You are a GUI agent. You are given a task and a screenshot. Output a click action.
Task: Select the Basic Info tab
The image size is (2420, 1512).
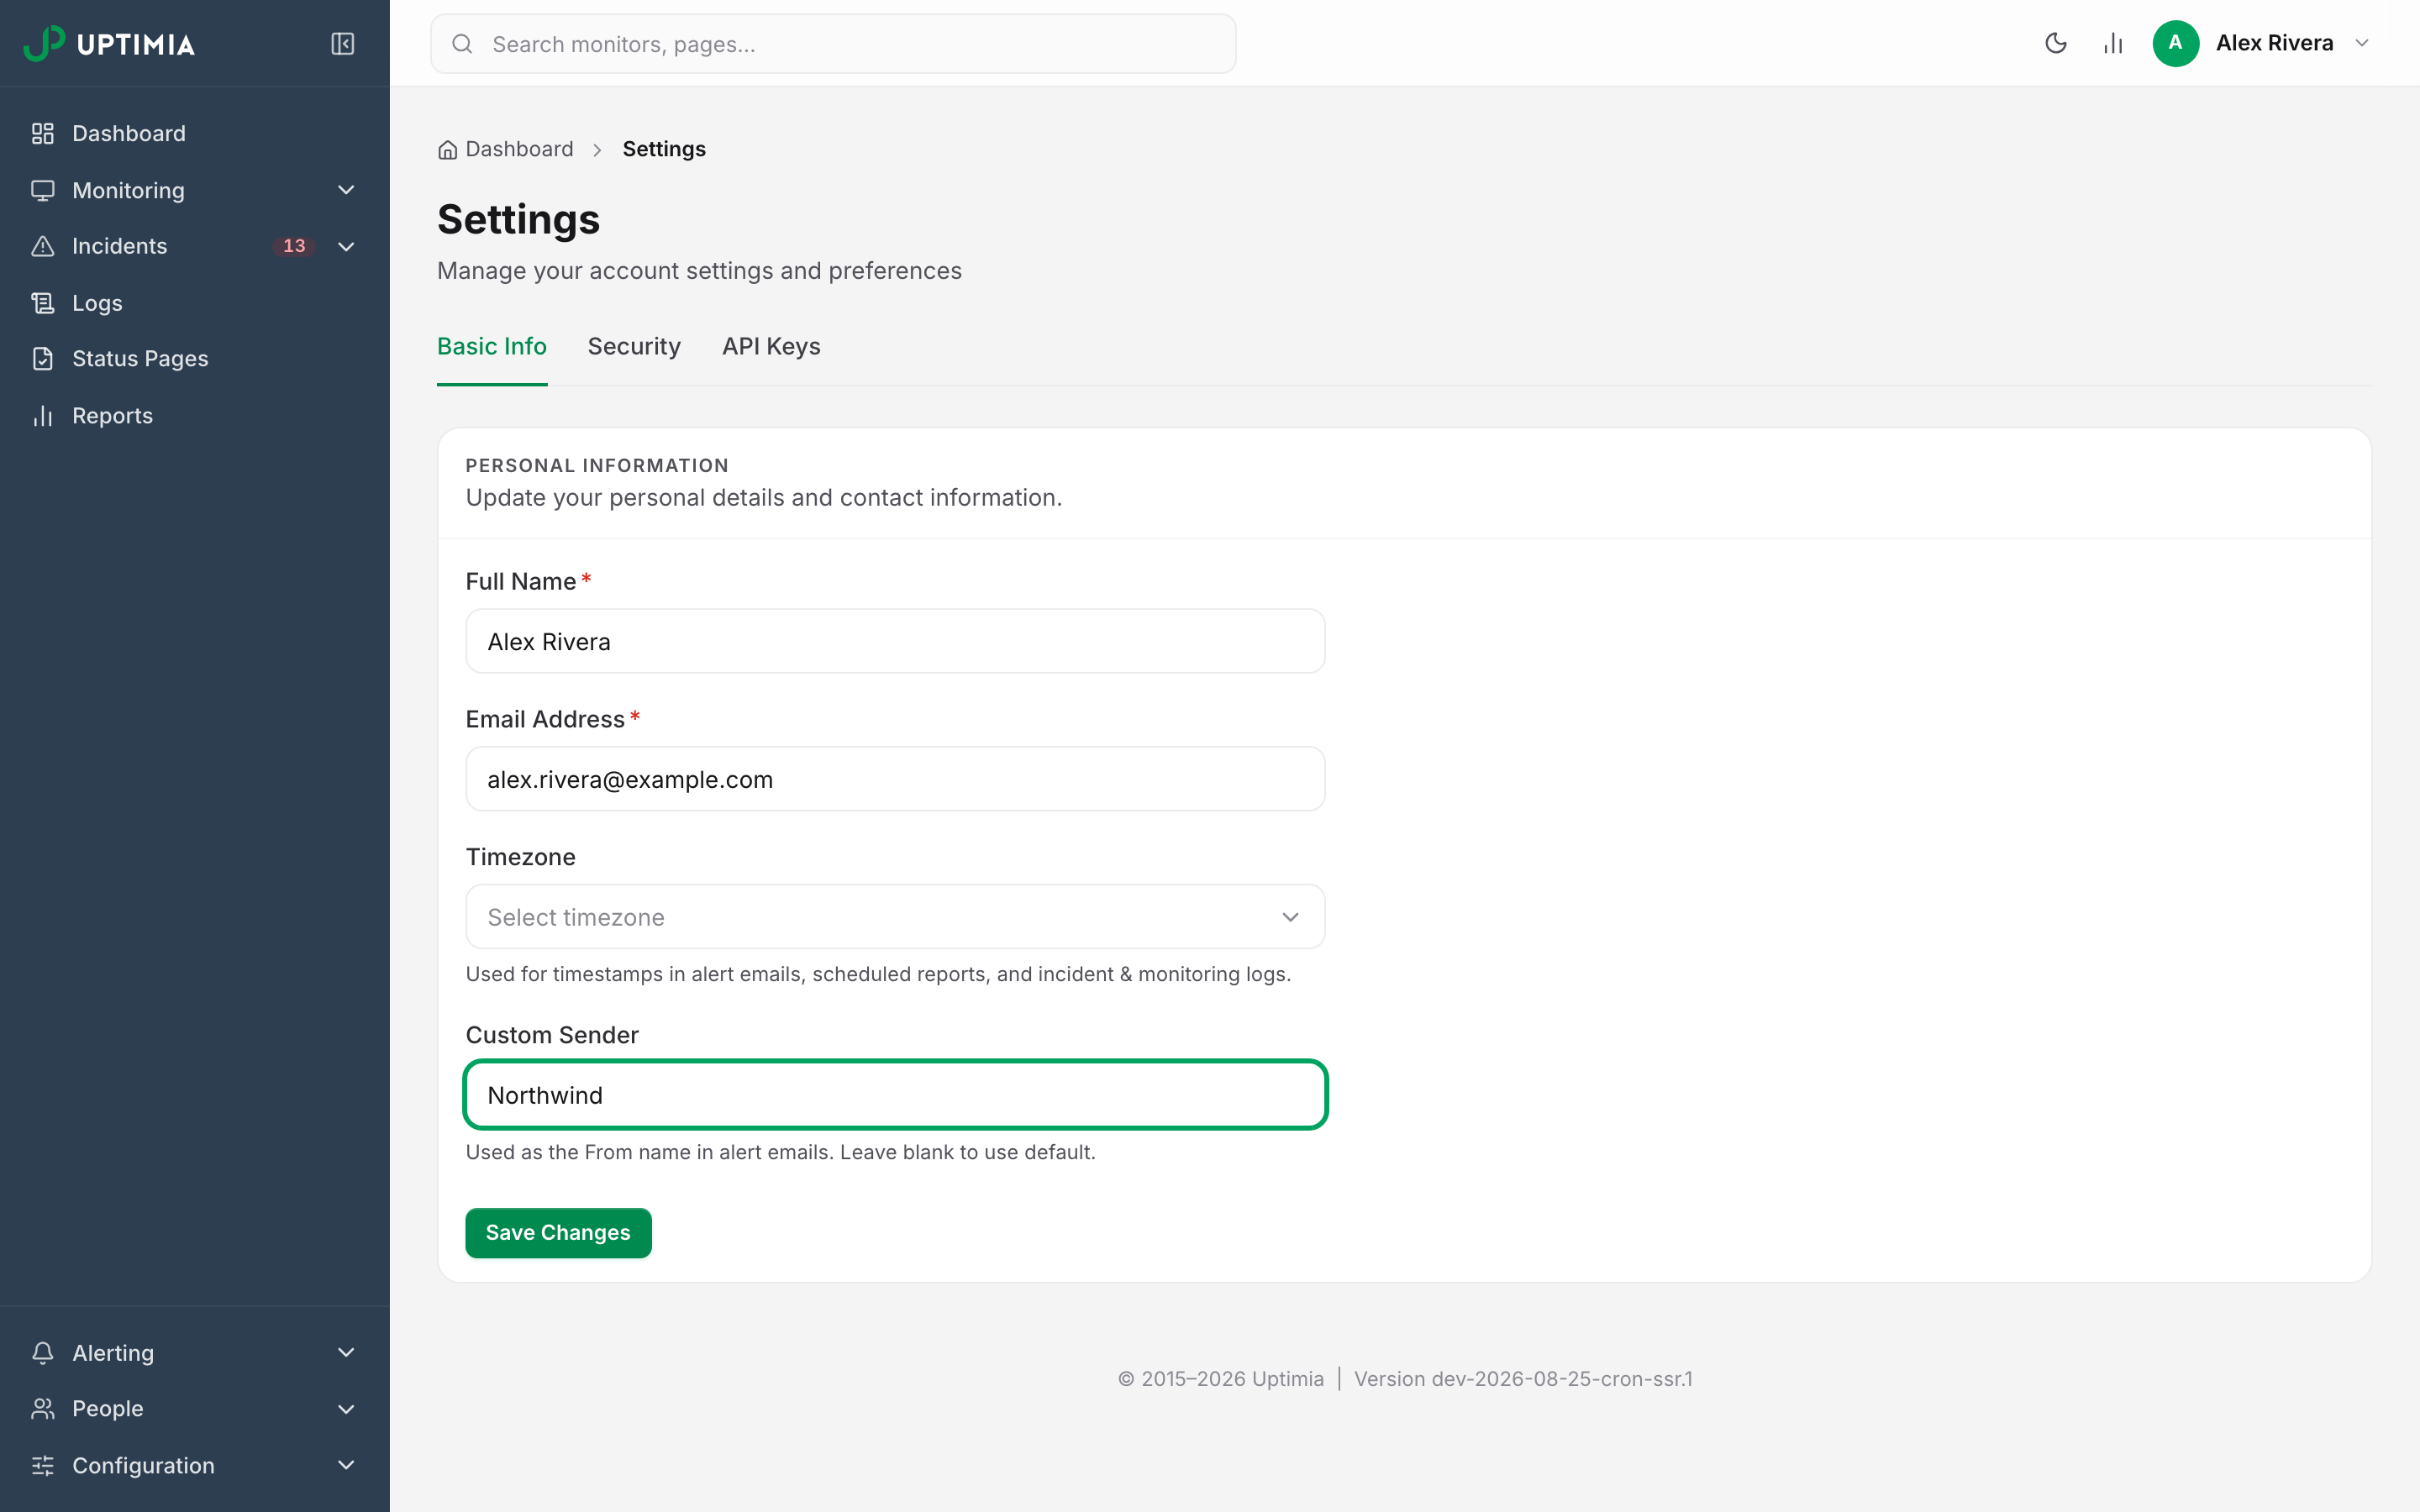point(492,346)
